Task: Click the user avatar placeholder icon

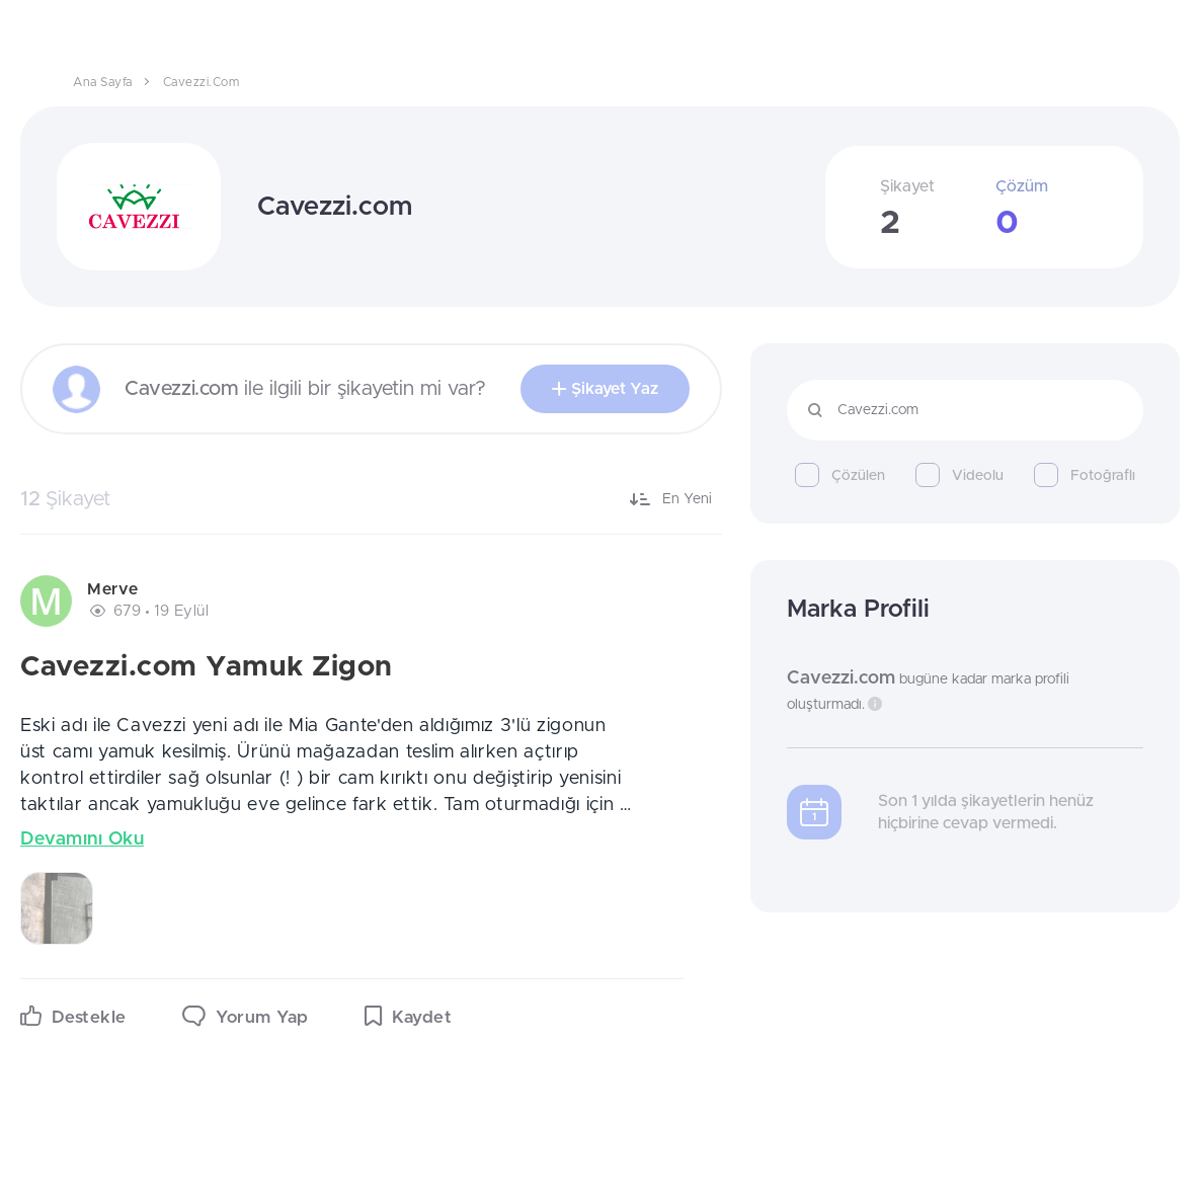Action: [76, 389]
